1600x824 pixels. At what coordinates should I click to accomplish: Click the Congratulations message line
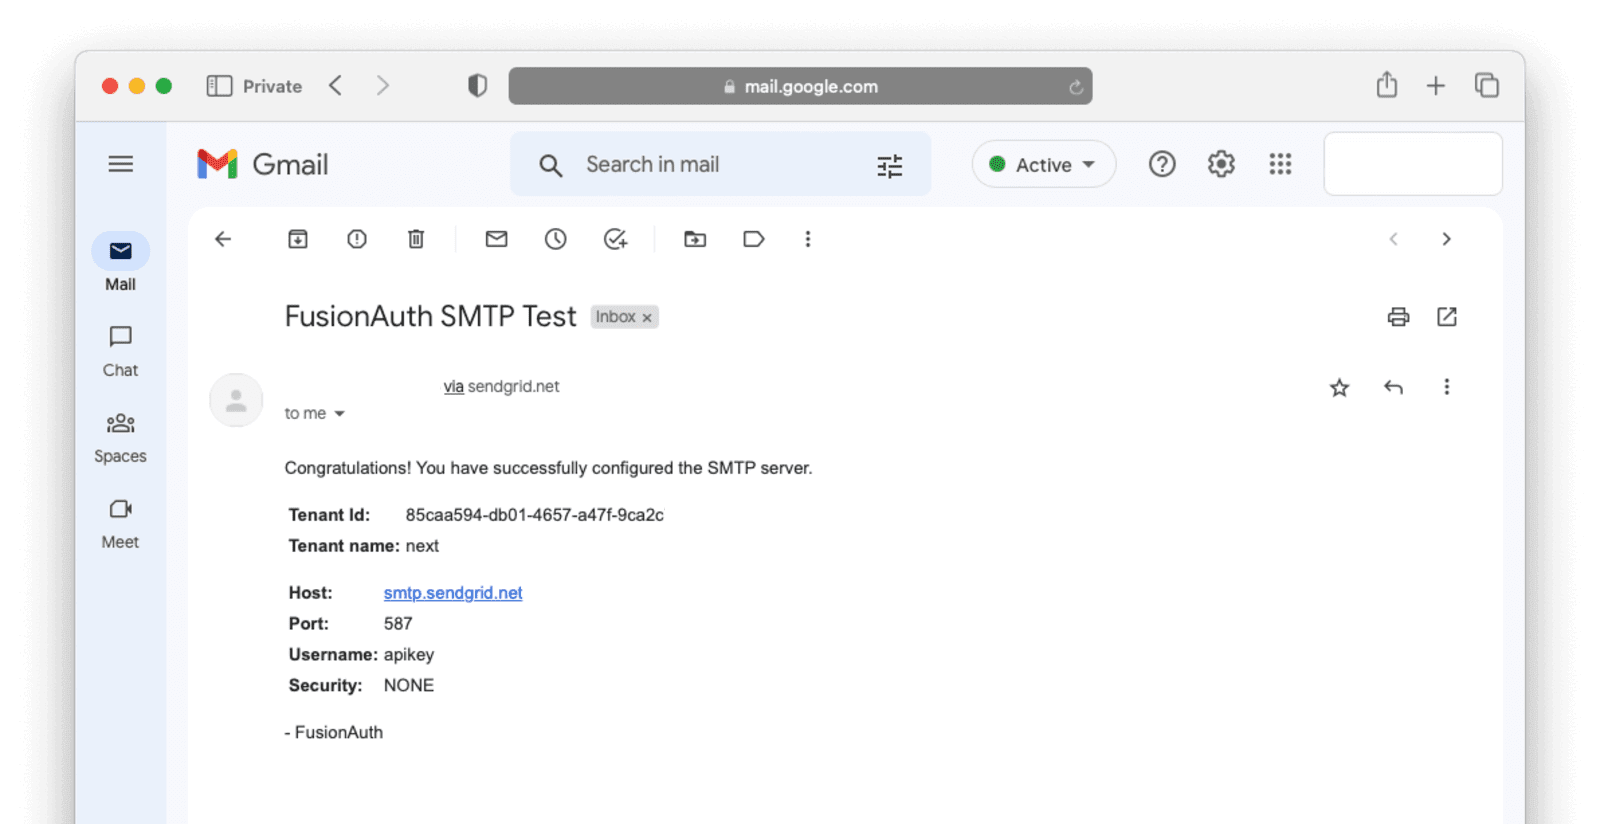click(x=548, y=468)
